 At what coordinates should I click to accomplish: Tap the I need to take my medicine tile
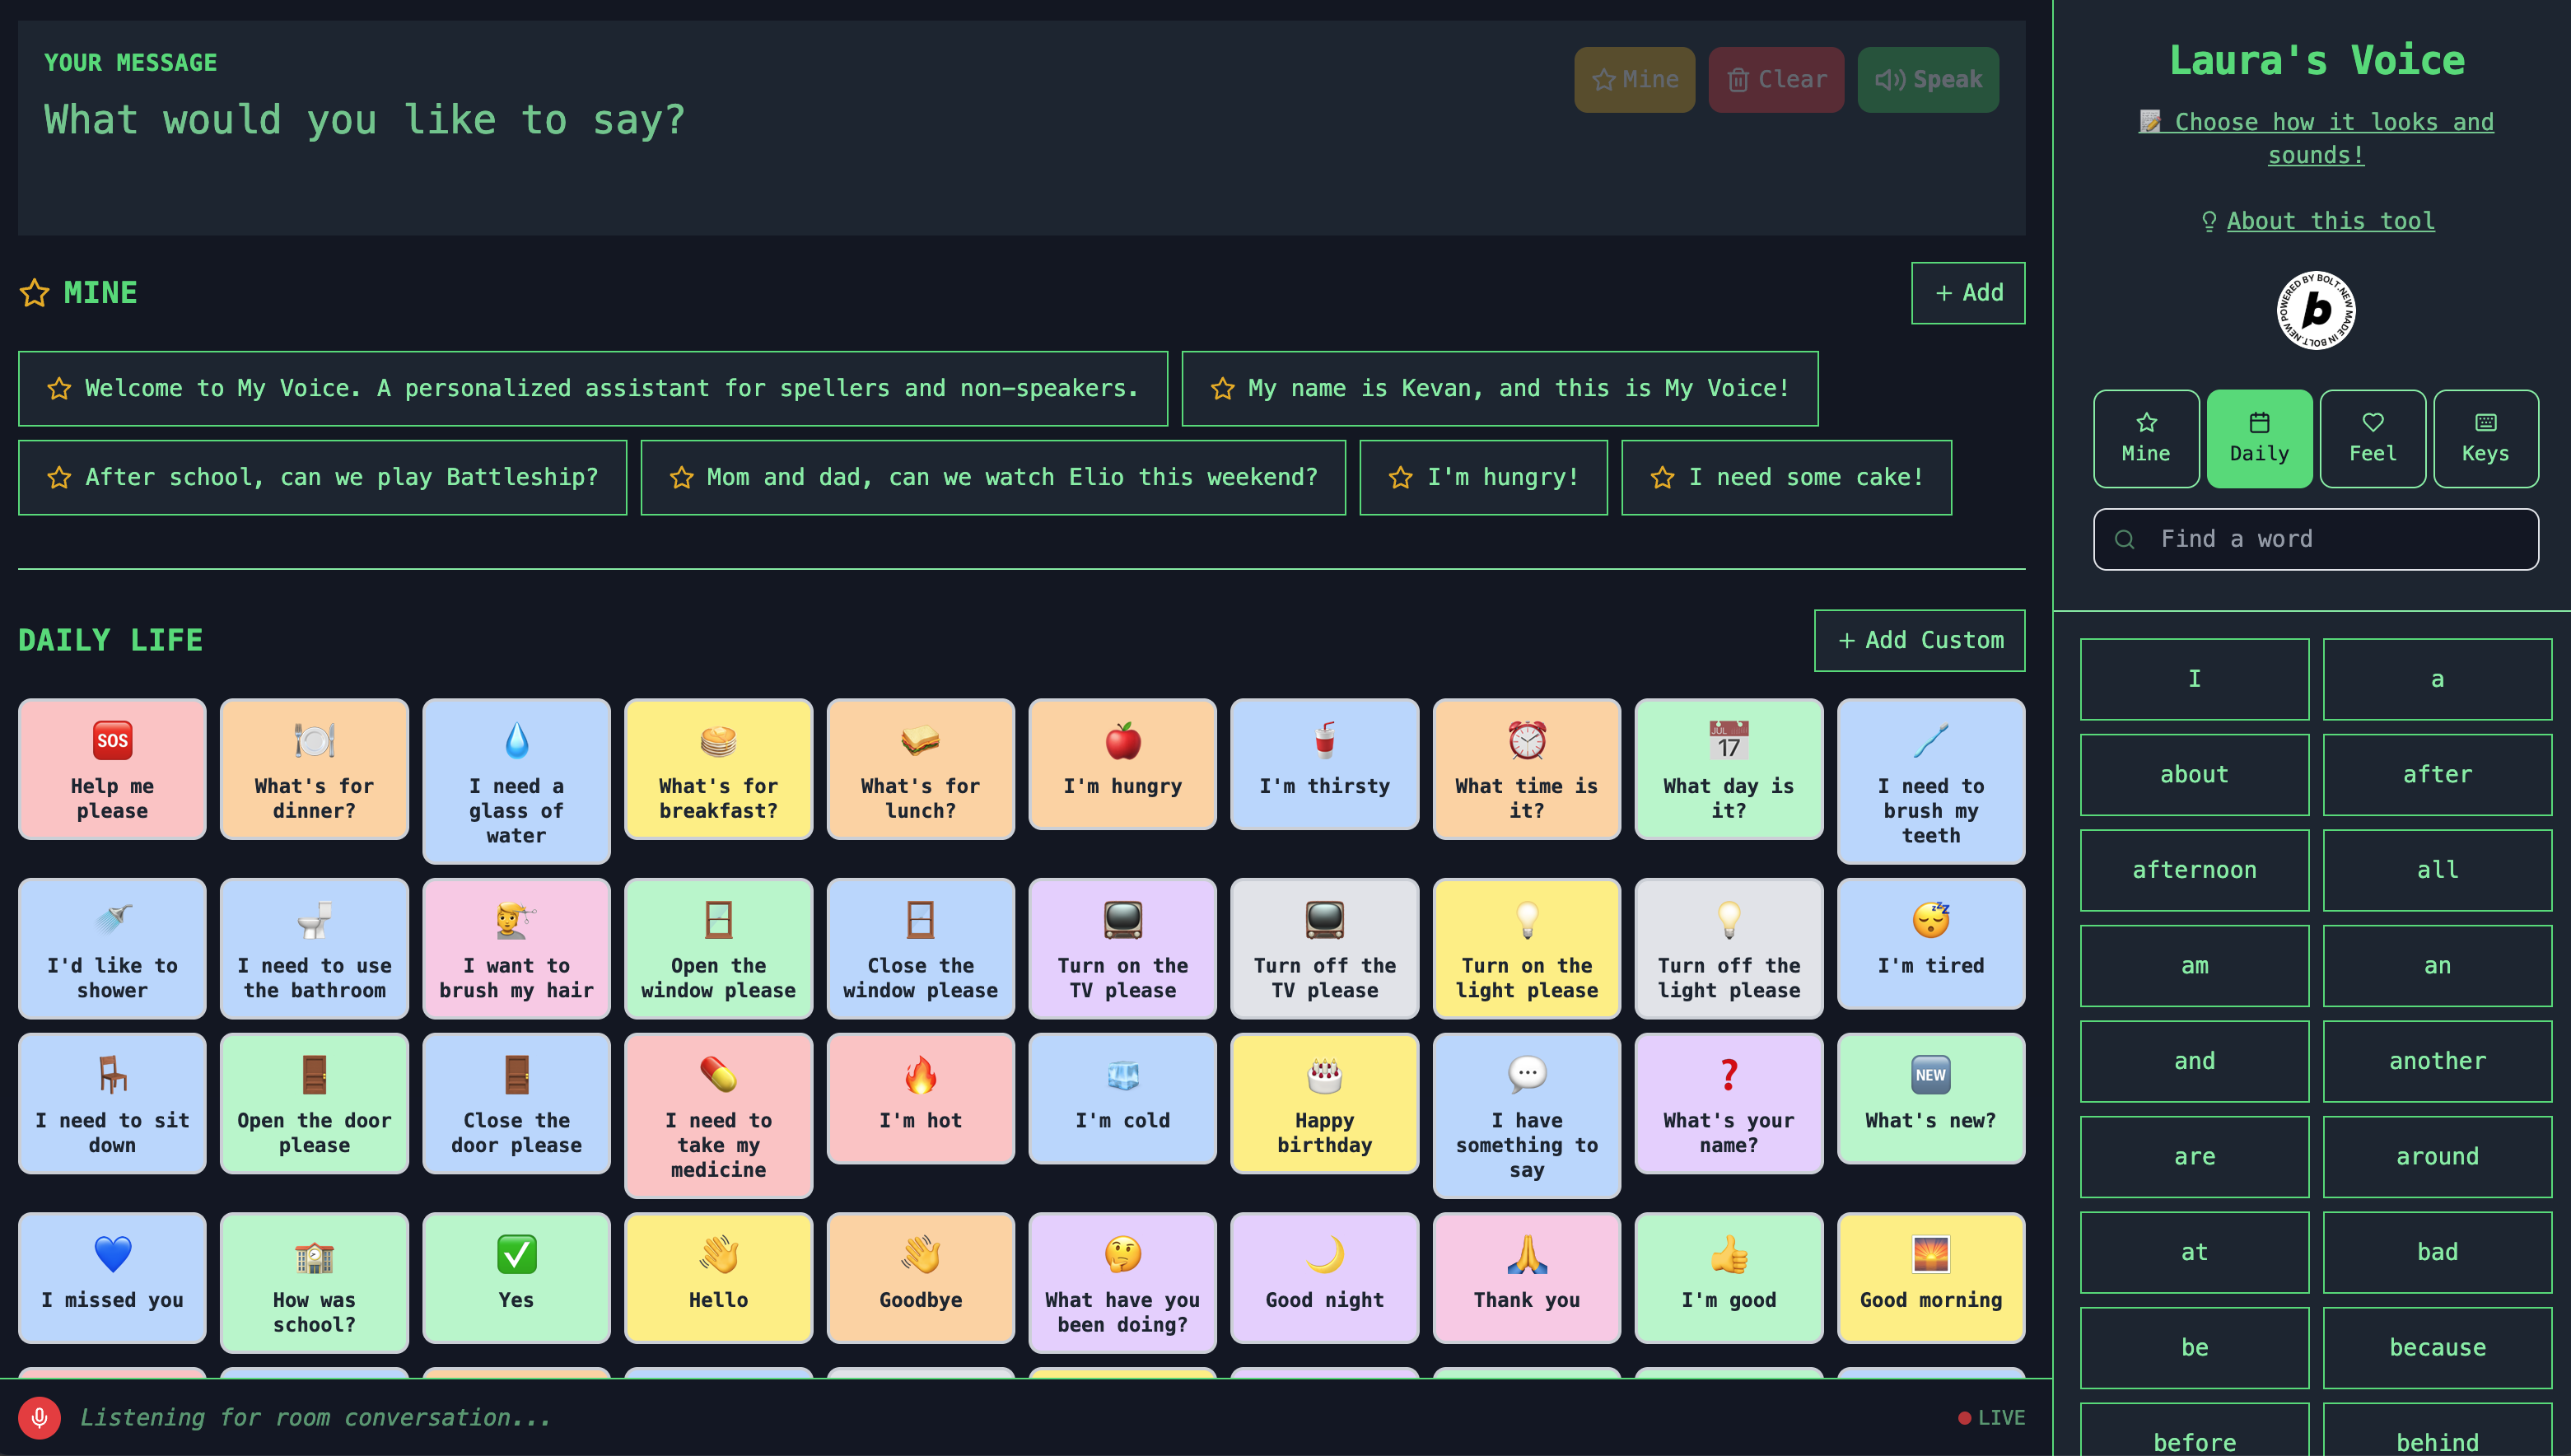[718, 1115]
